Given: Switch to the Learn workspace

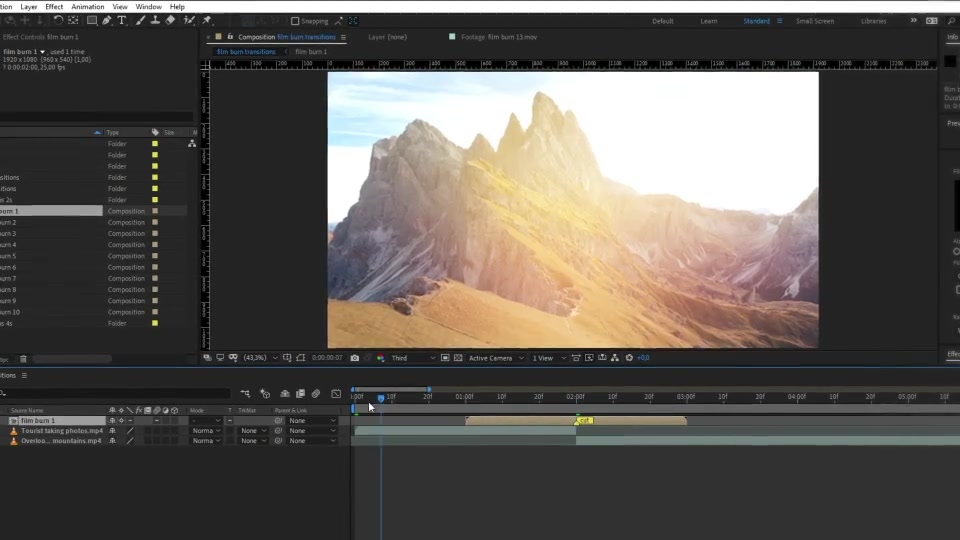Looking at the screenshot, I should click(709, 21).
